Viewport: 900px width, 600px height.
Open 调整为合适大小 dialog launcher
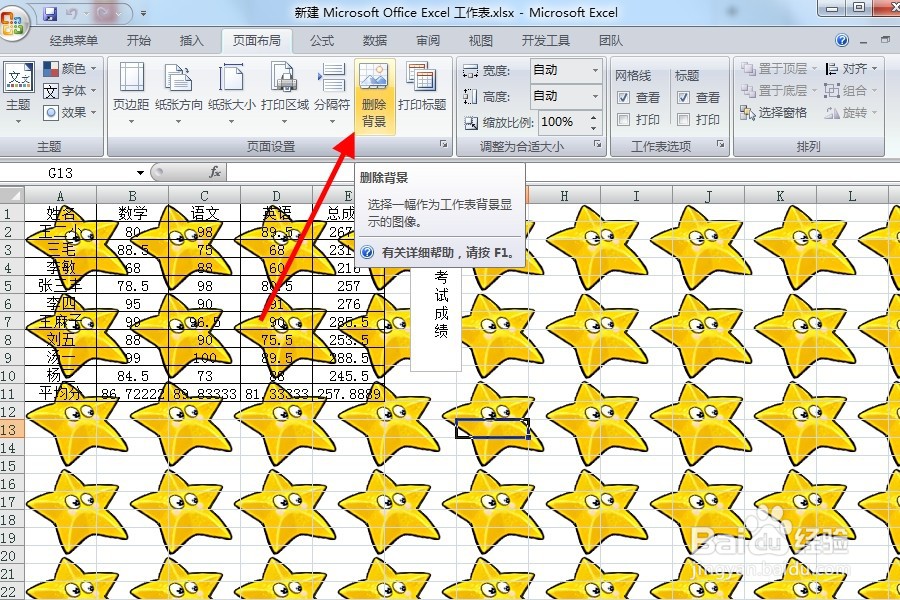pos(598,144)
